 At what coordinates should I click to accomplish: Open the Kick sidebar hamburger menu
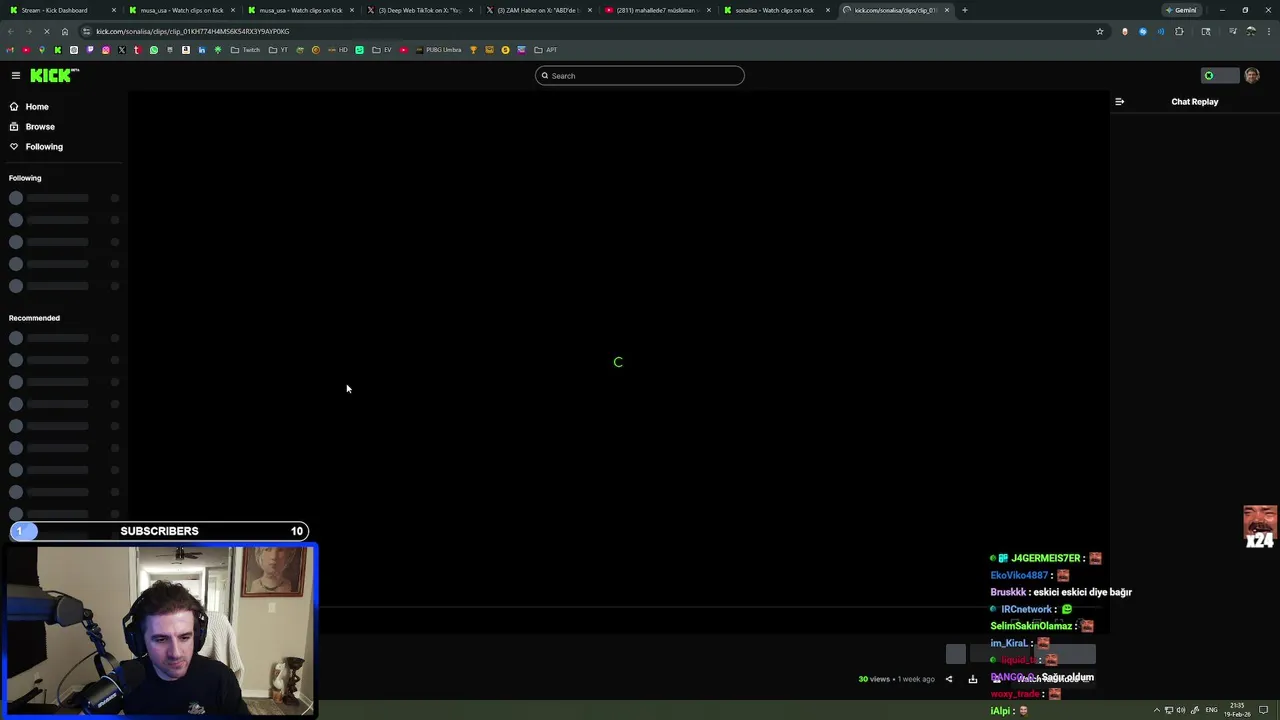(16, 75)
